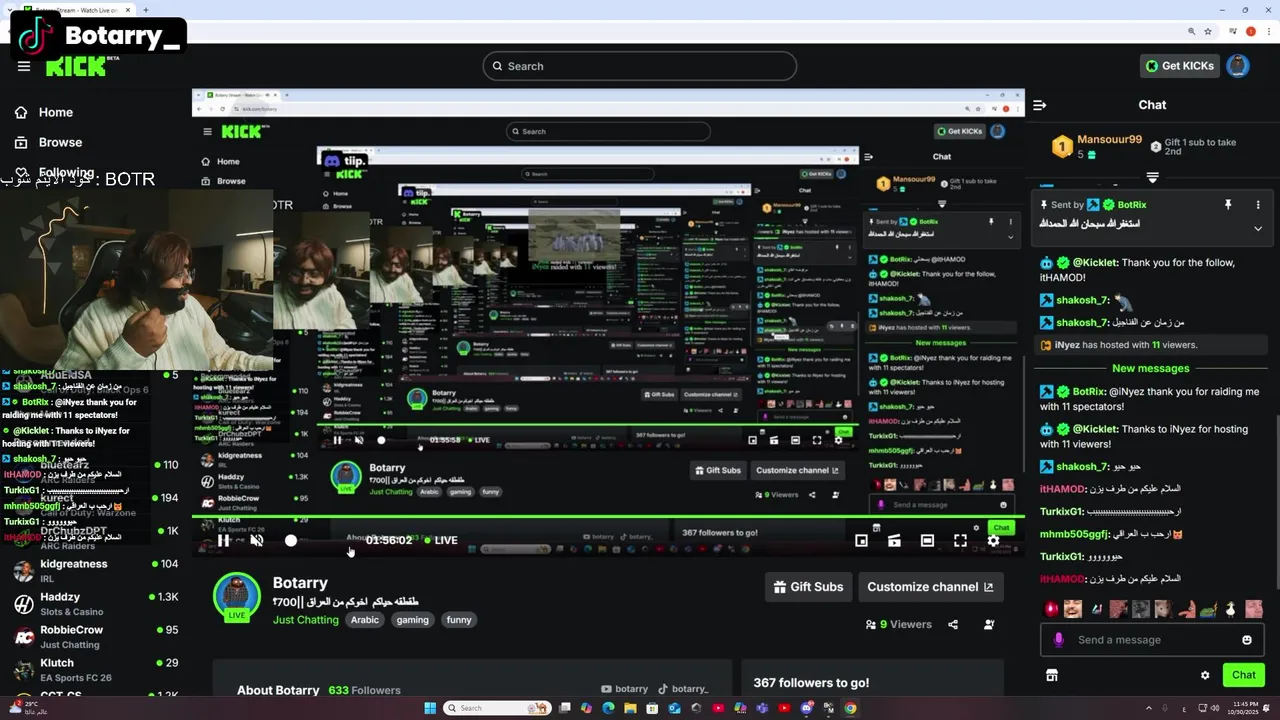Jump to New messages divider
The width and height of the screenshot is (1280, 720).
1151,368
